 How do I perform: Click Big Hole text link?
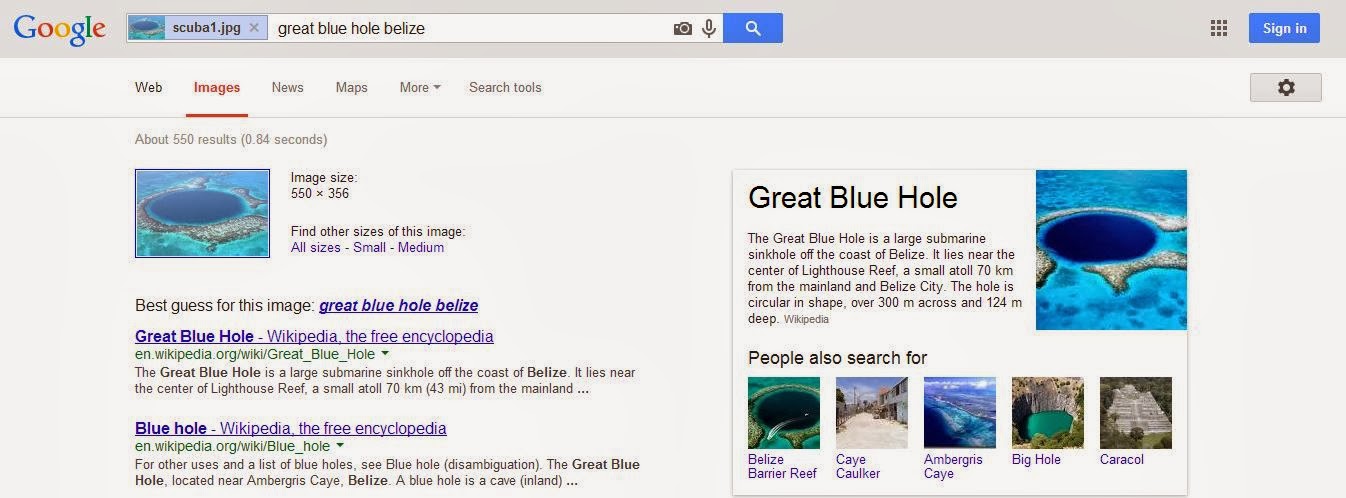tap(1036, 460)
